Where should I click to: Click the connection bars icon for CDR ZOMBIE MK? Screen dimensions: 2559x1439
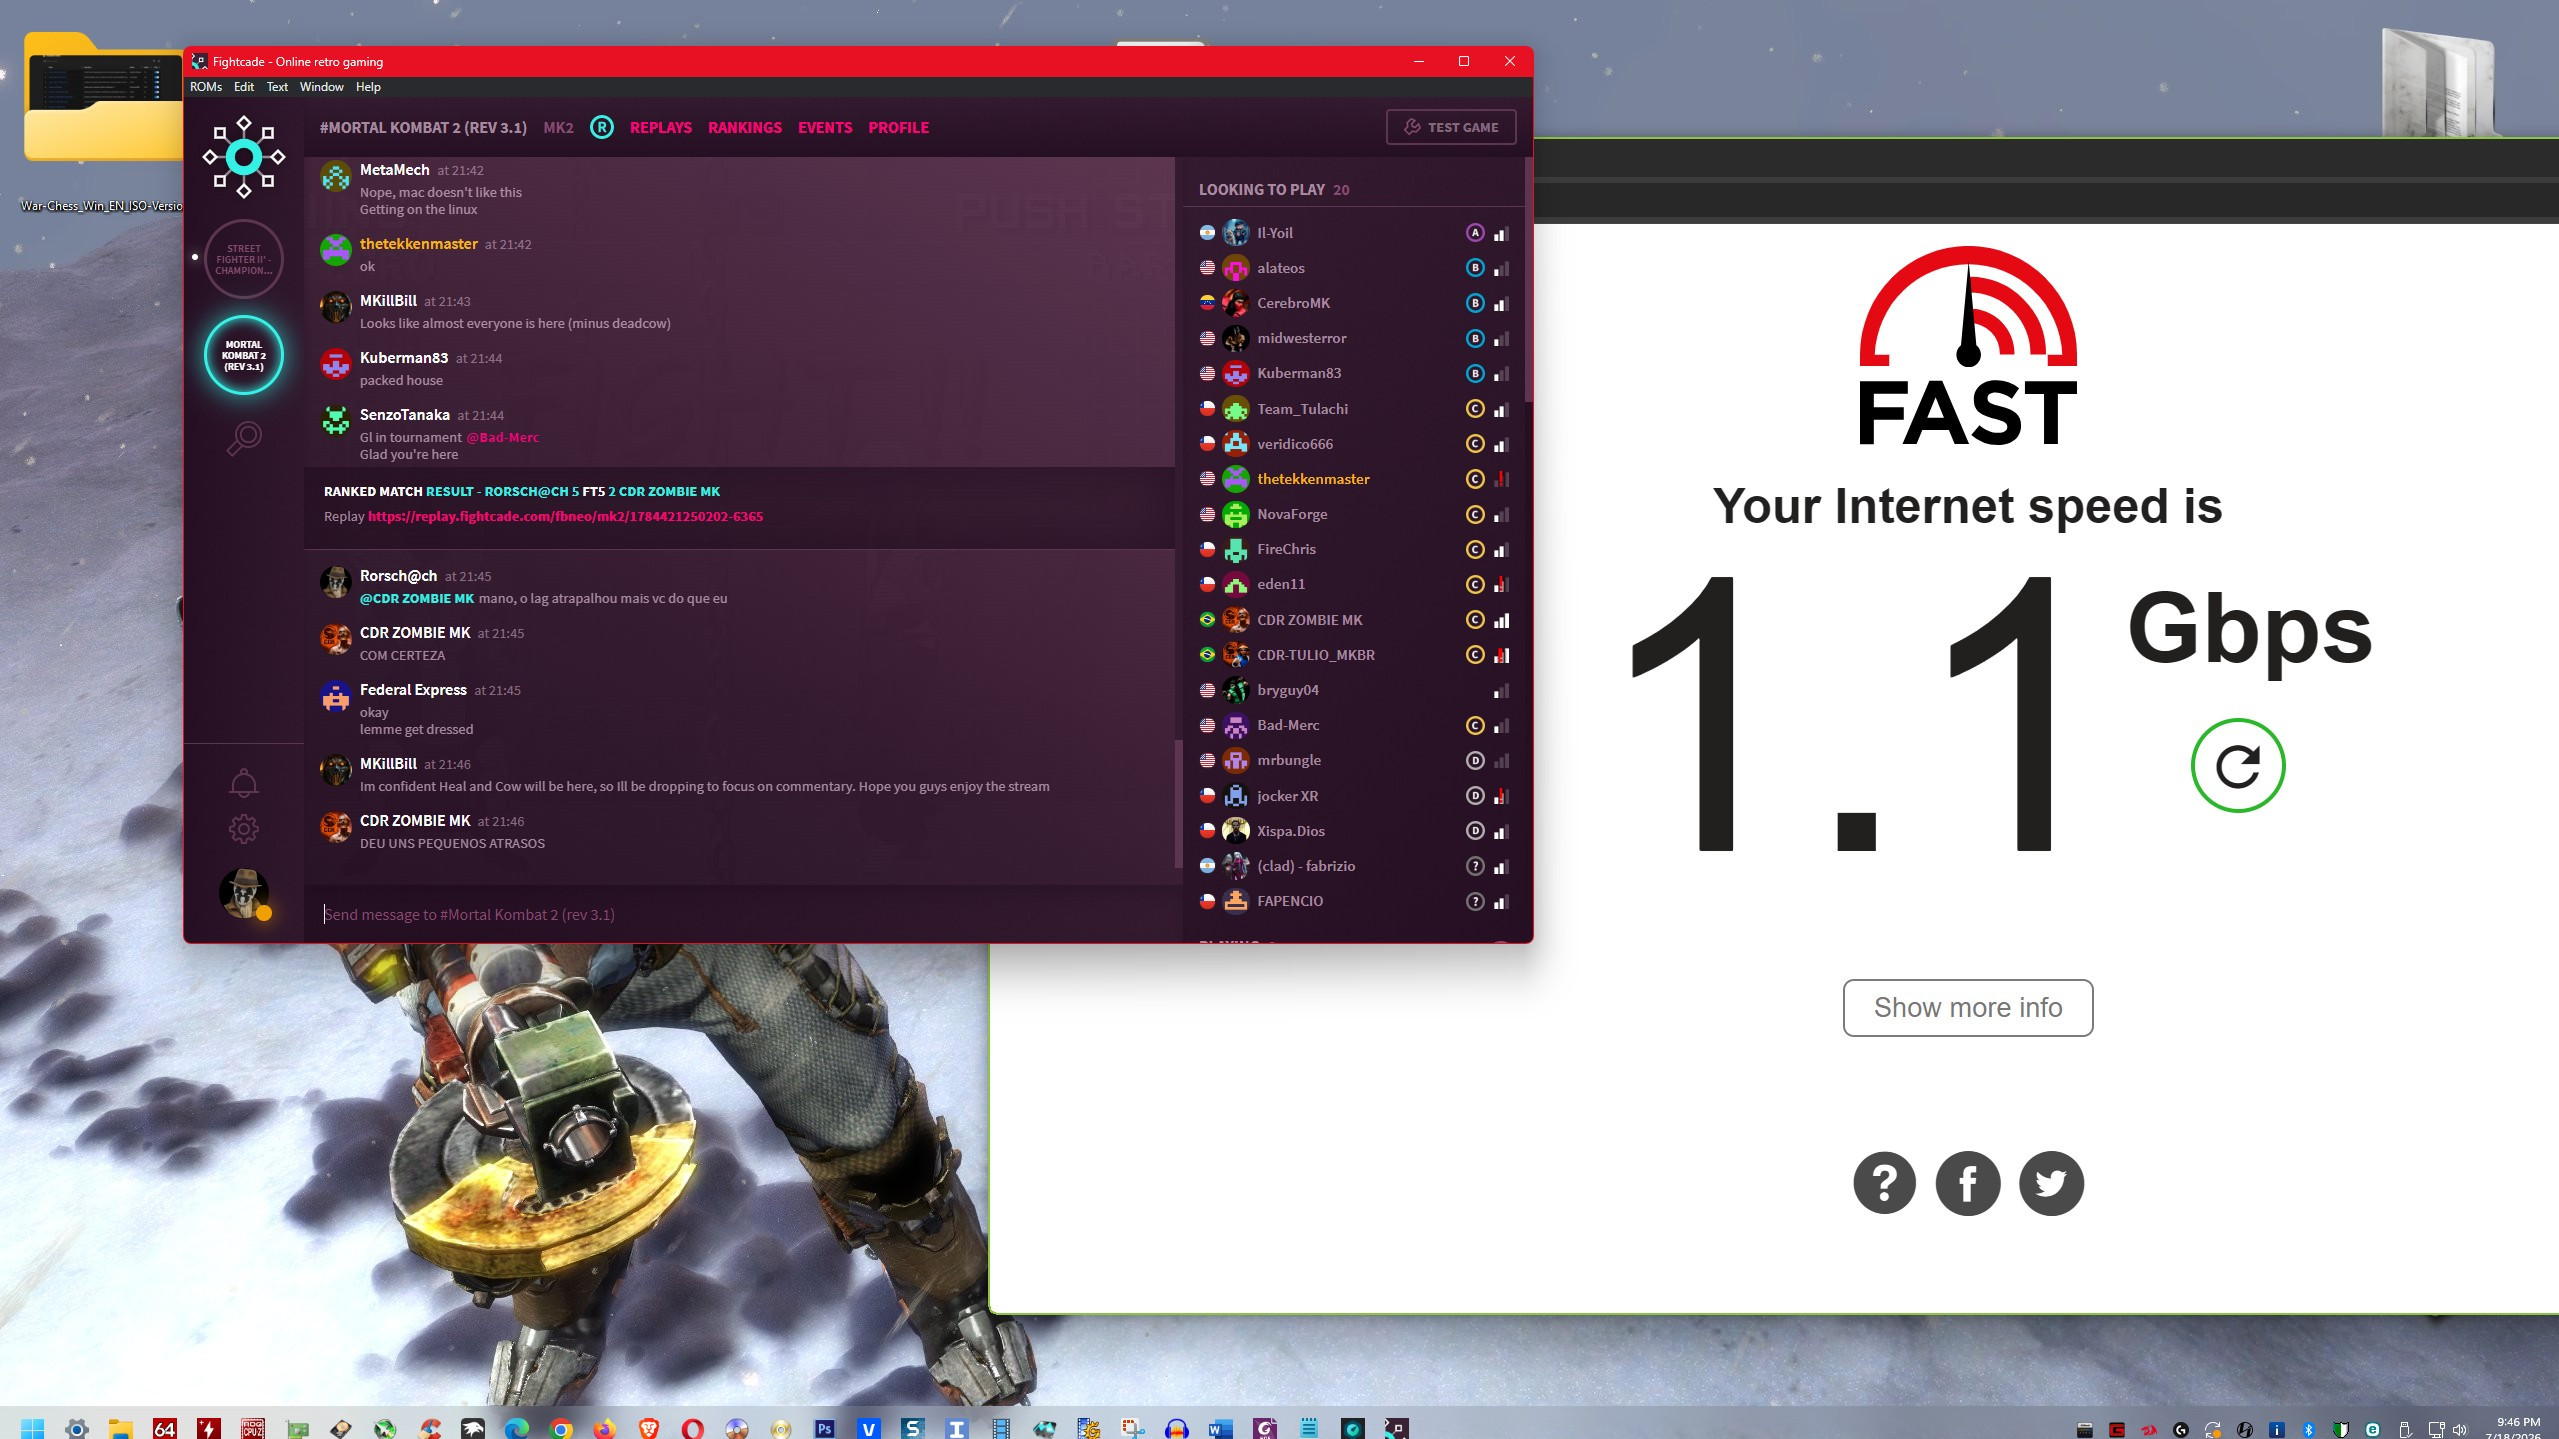pos(1501,620)
